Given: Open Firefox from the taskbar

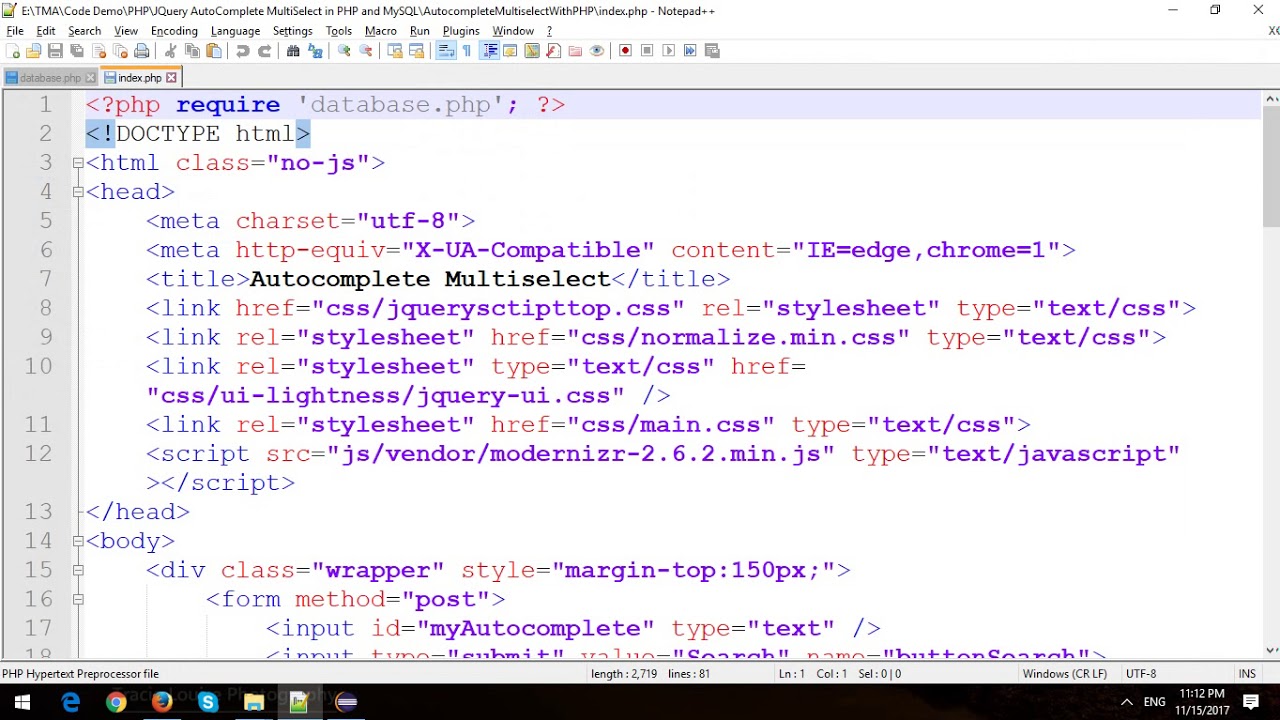Looking at the screenshot, I should pyautogui.click(x=162, y=702).
